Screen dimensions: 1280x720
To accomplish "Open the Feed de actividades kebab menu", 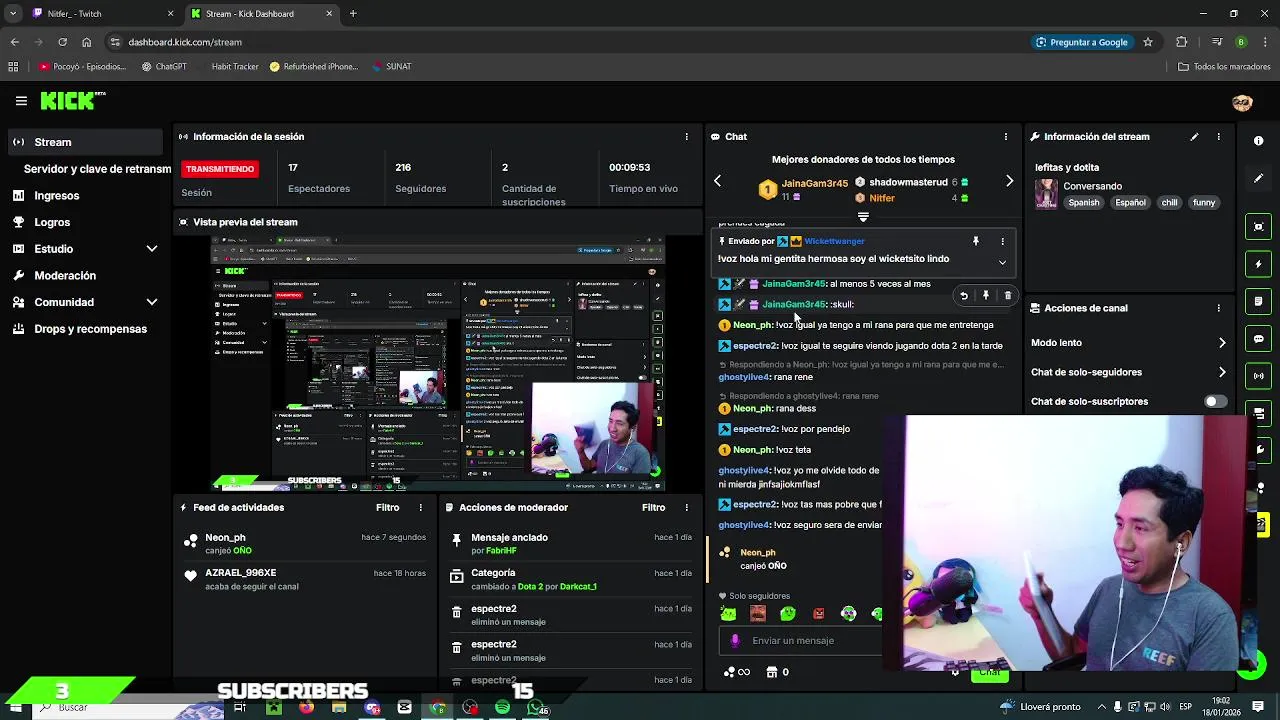I will tap(420, 508).
